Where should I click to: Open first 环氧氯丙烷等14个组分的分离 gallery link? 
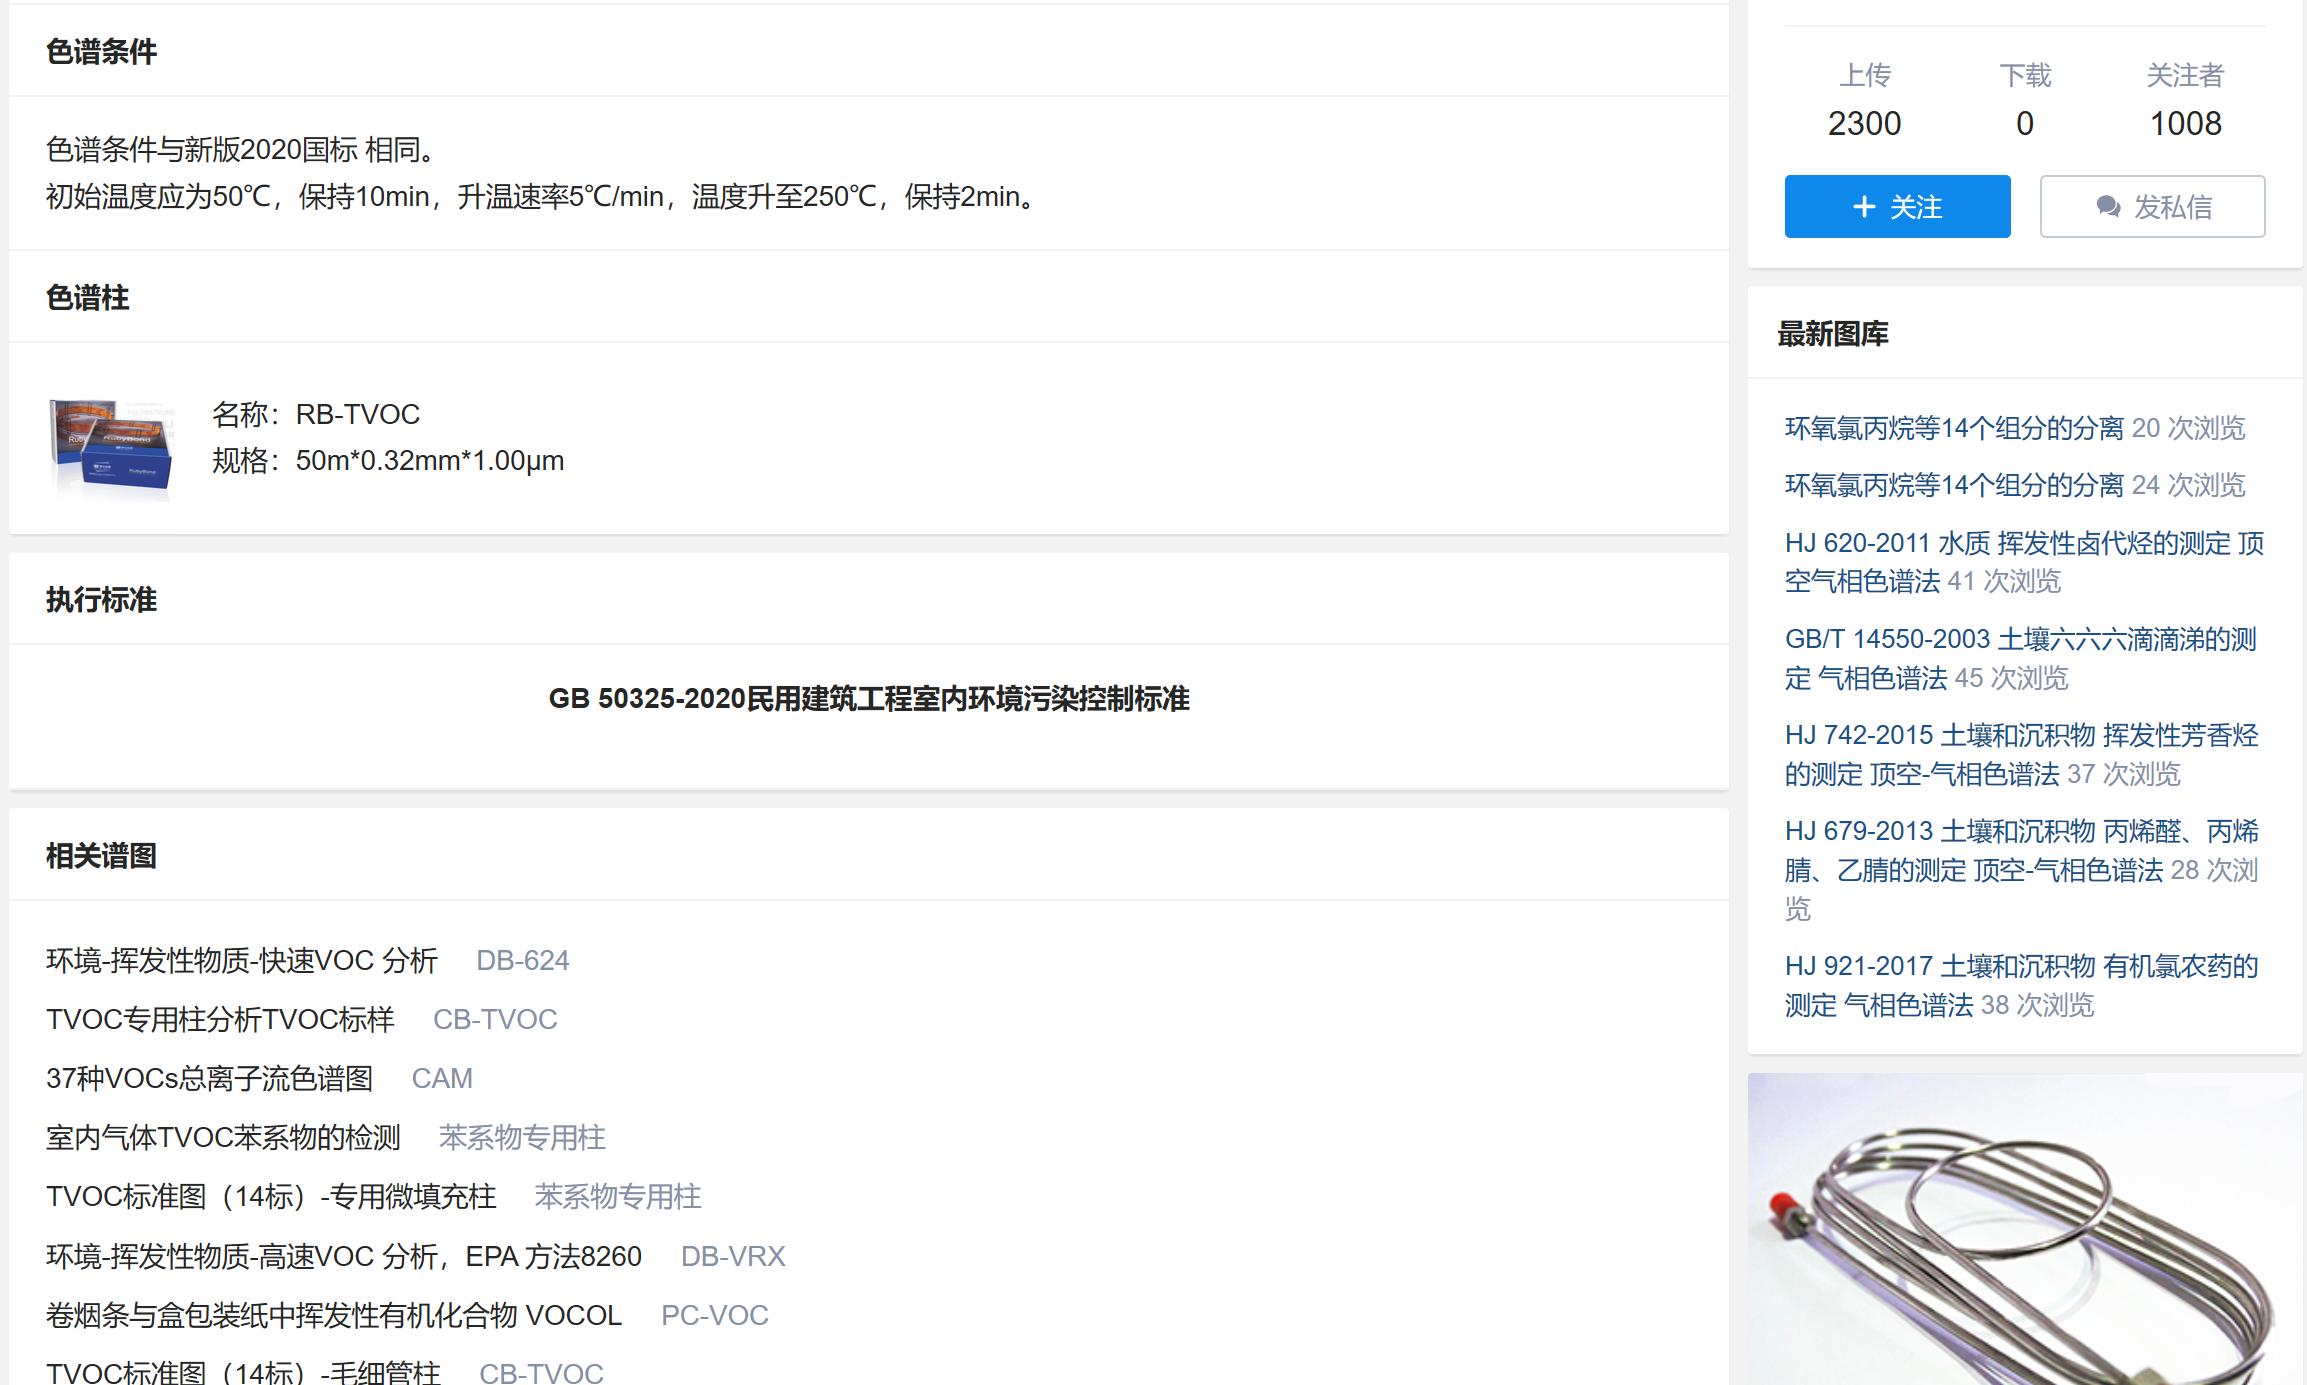click(x=1953, y=428)
